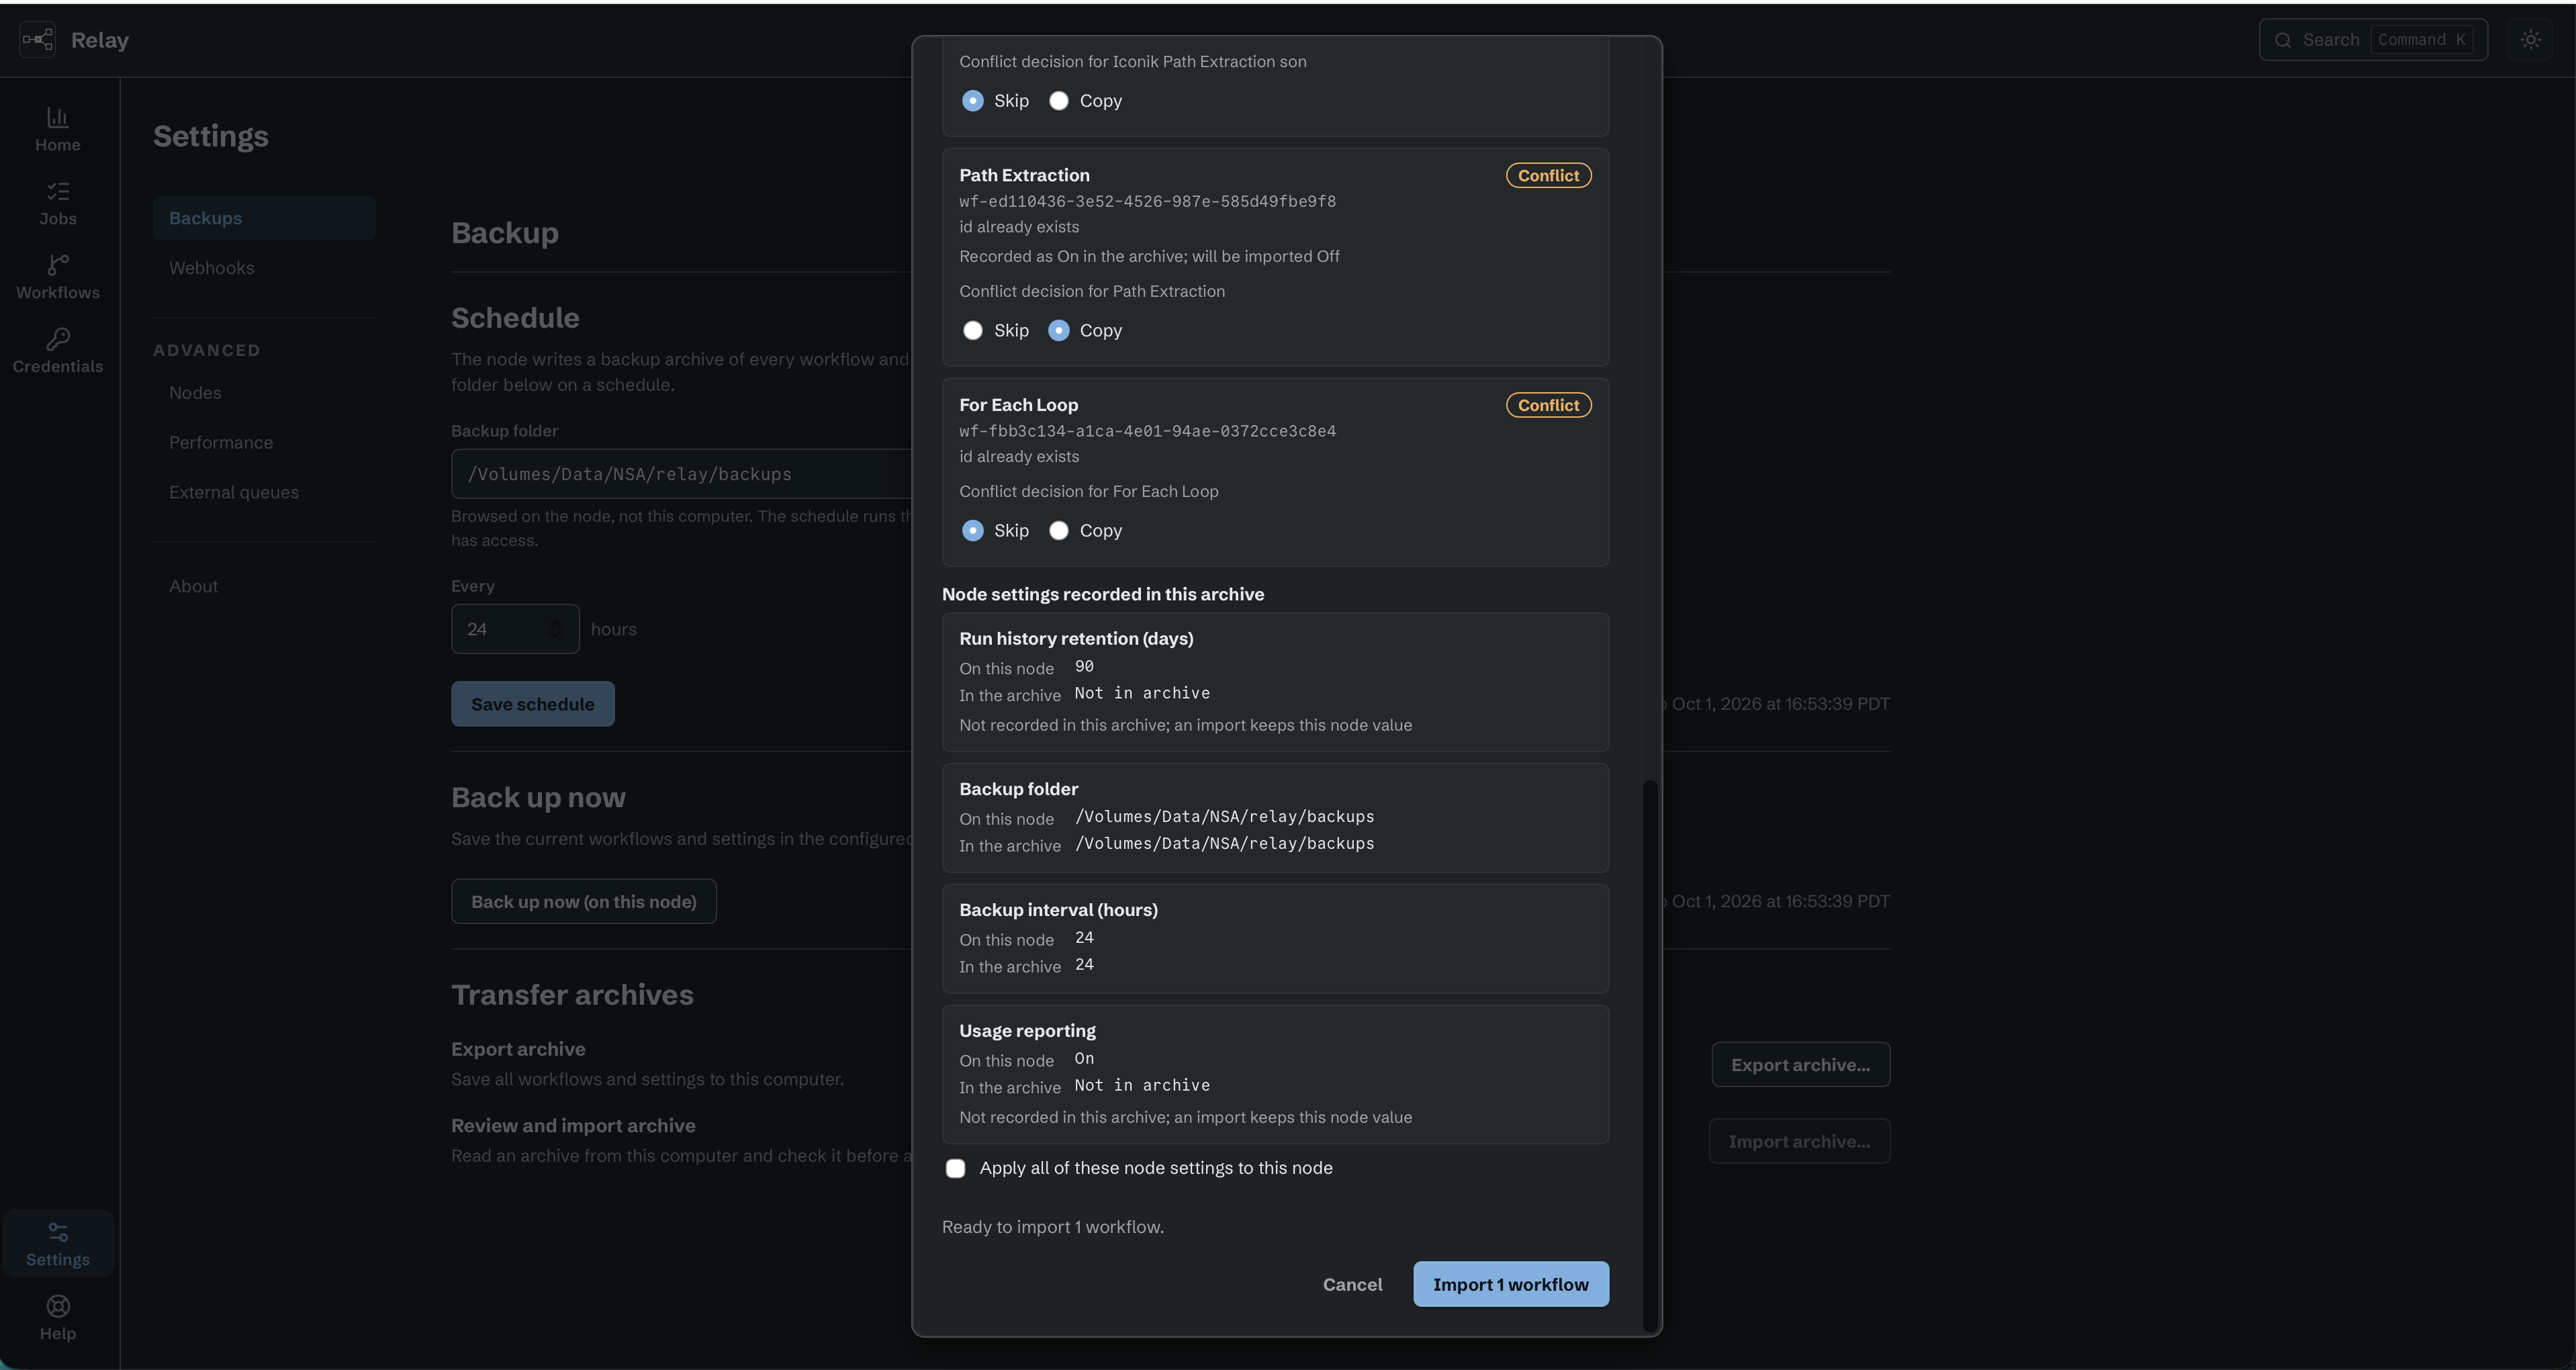
Task: Open the Jobs sidebar icon
Action: (x=58, y=191)
